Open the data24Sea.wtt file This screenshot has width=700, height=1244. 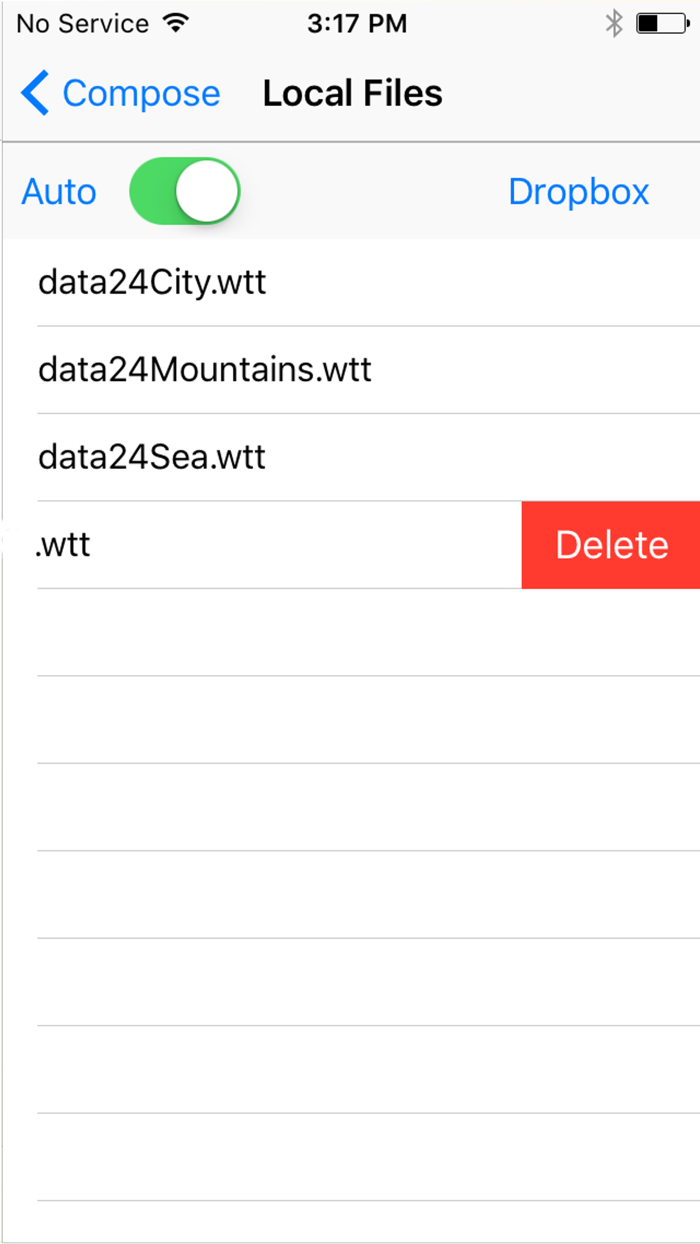pyautogui.click(x=151, y=457)
